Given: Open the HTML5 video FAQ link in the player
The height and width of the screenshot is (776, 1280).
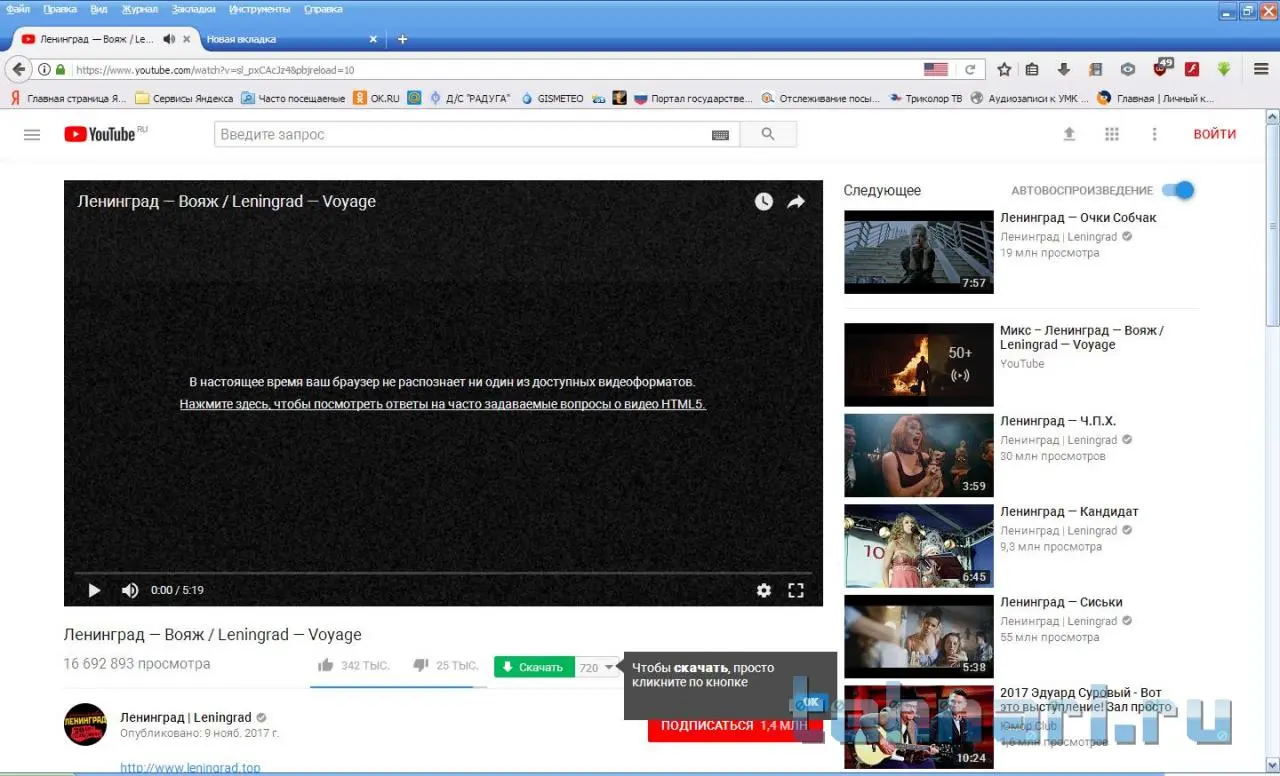Looking at the screenshot, I should (443, 404).
